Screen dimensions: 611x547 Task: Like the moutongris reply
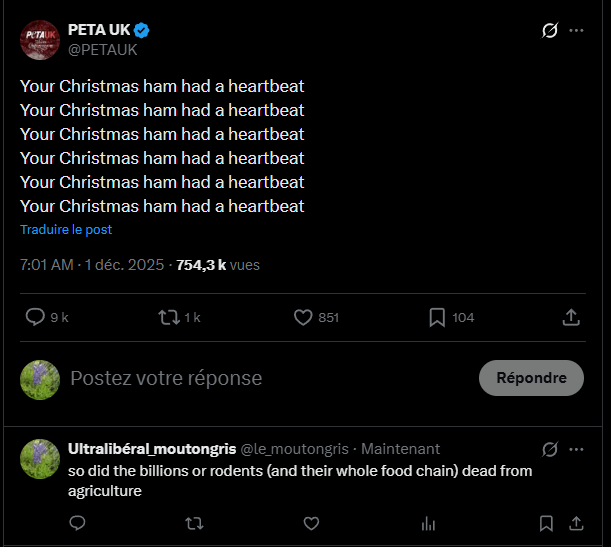coord(311,523)
